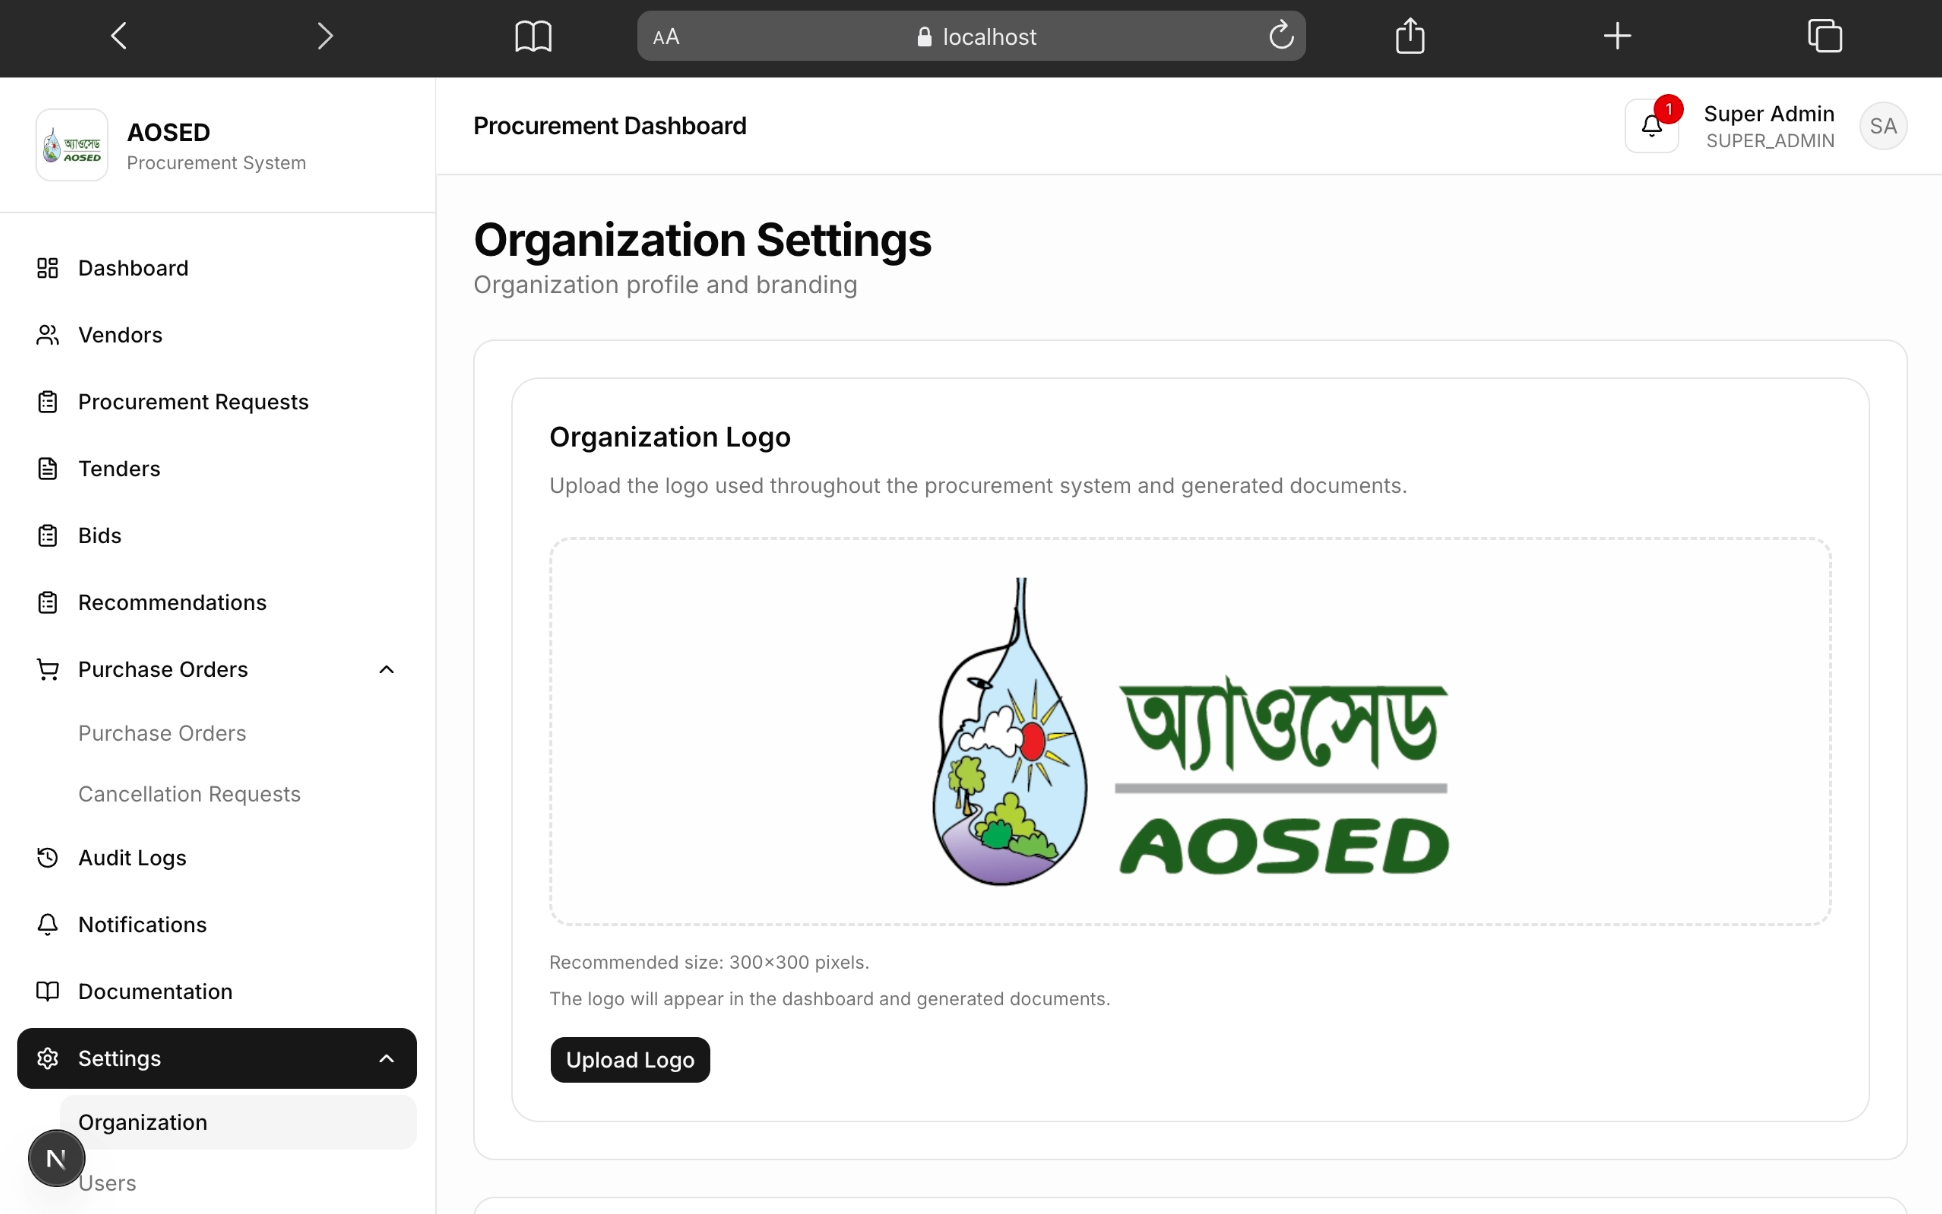Open Notifications from the sidebar
The width and height of the screenshot is (1942, 1214).
pyautogui.click(x=217, y=925)
